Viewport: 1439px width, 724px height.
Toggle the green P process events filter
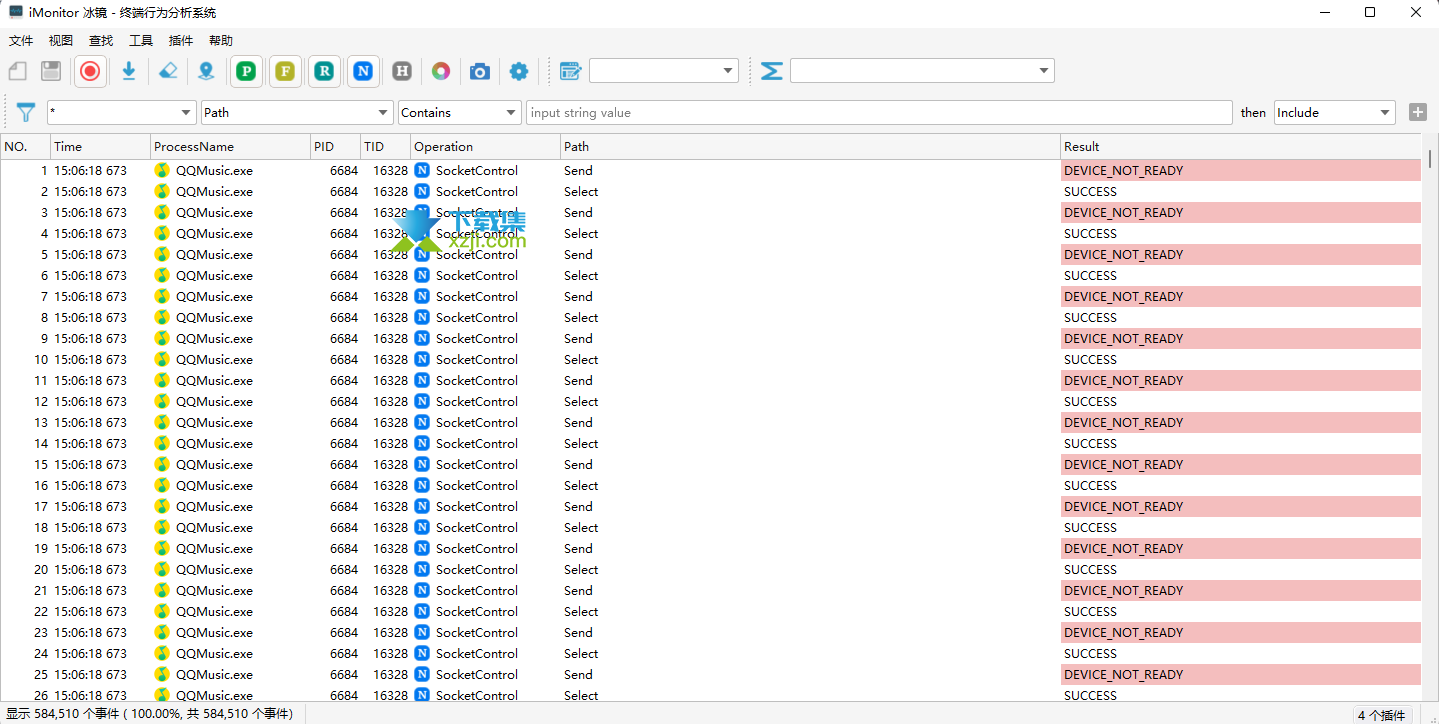(x=246, y=71)
